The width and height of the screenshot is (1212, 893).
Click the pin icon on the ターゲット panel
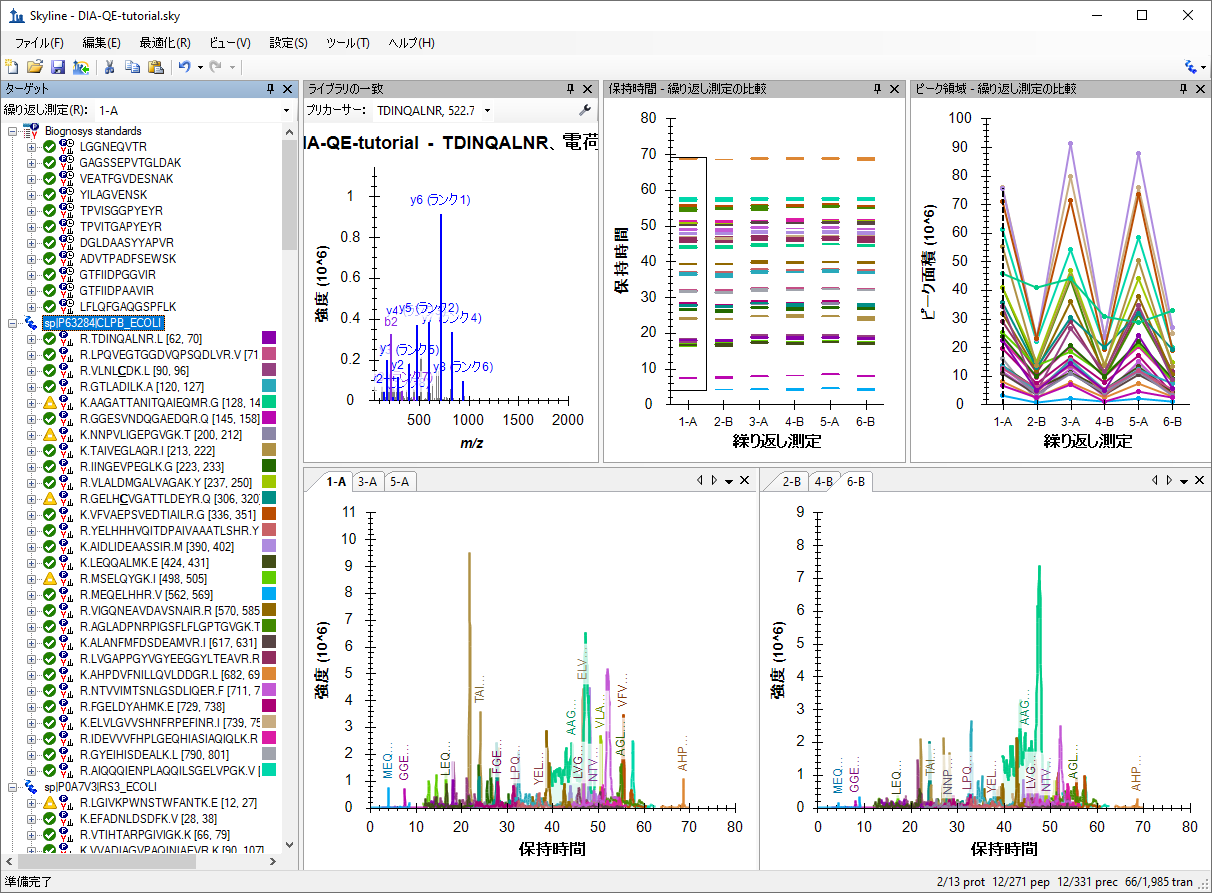point(270,89)
